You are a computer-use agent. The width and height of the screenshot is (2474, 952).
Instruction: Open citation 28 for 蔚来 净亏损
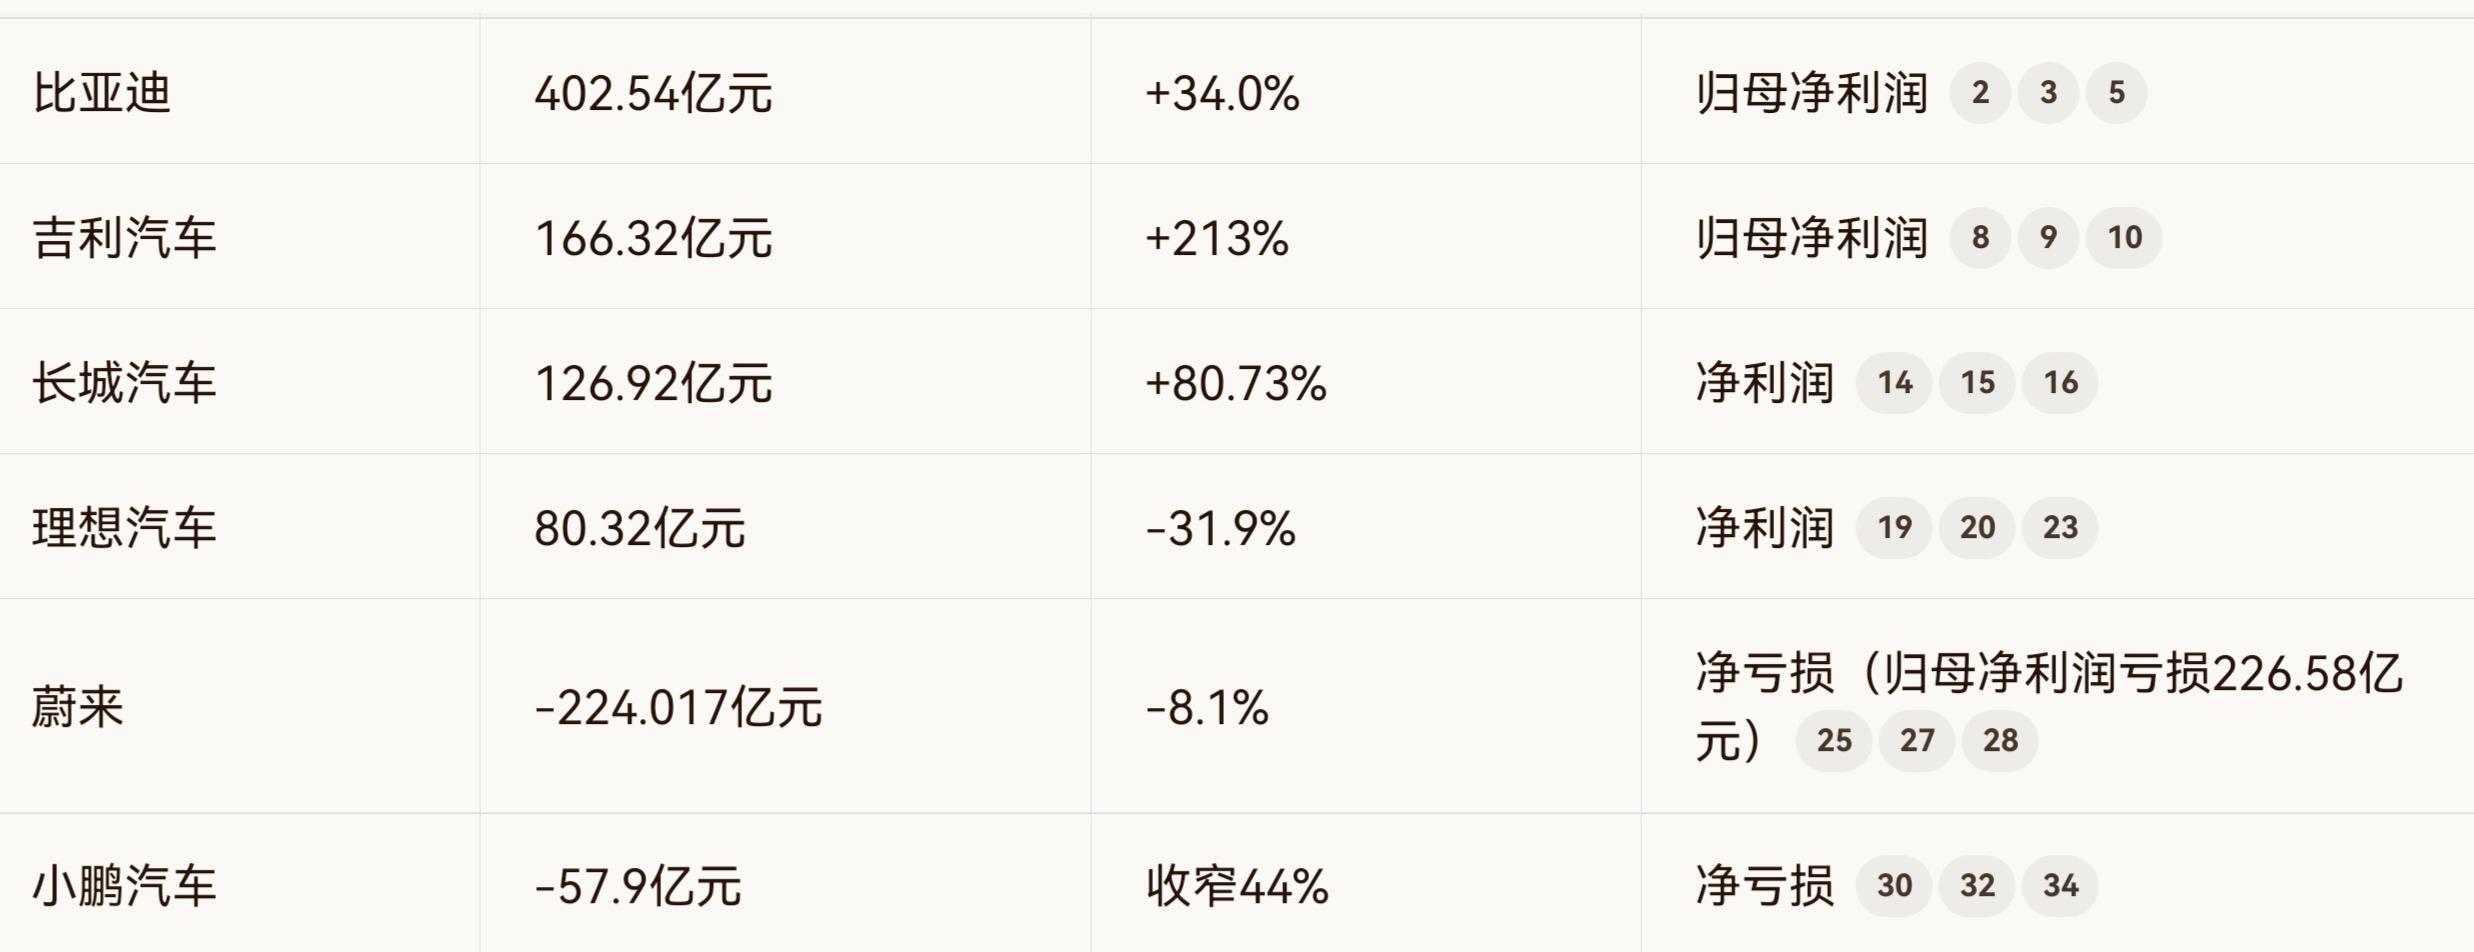click(x=2000, y=741)
